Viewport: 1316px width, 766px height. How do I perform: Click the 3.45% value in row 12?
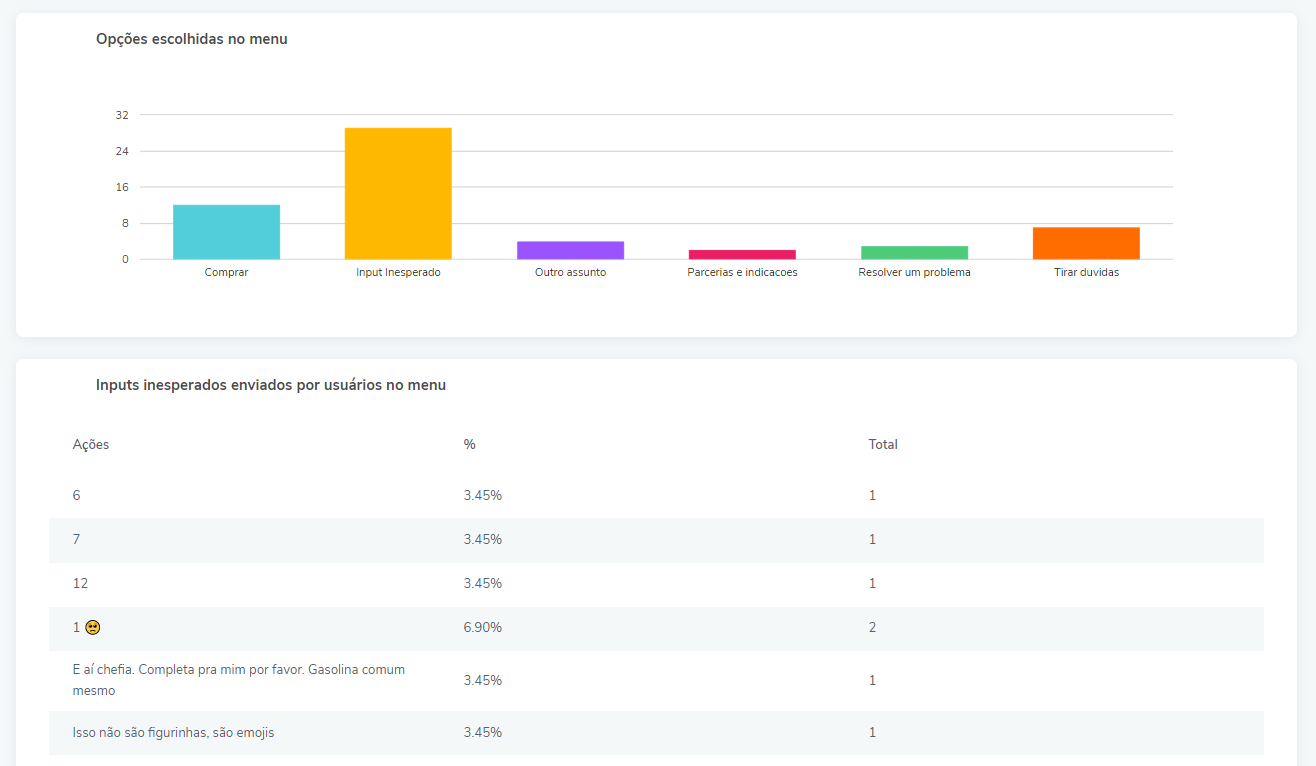tap(483, 583)
